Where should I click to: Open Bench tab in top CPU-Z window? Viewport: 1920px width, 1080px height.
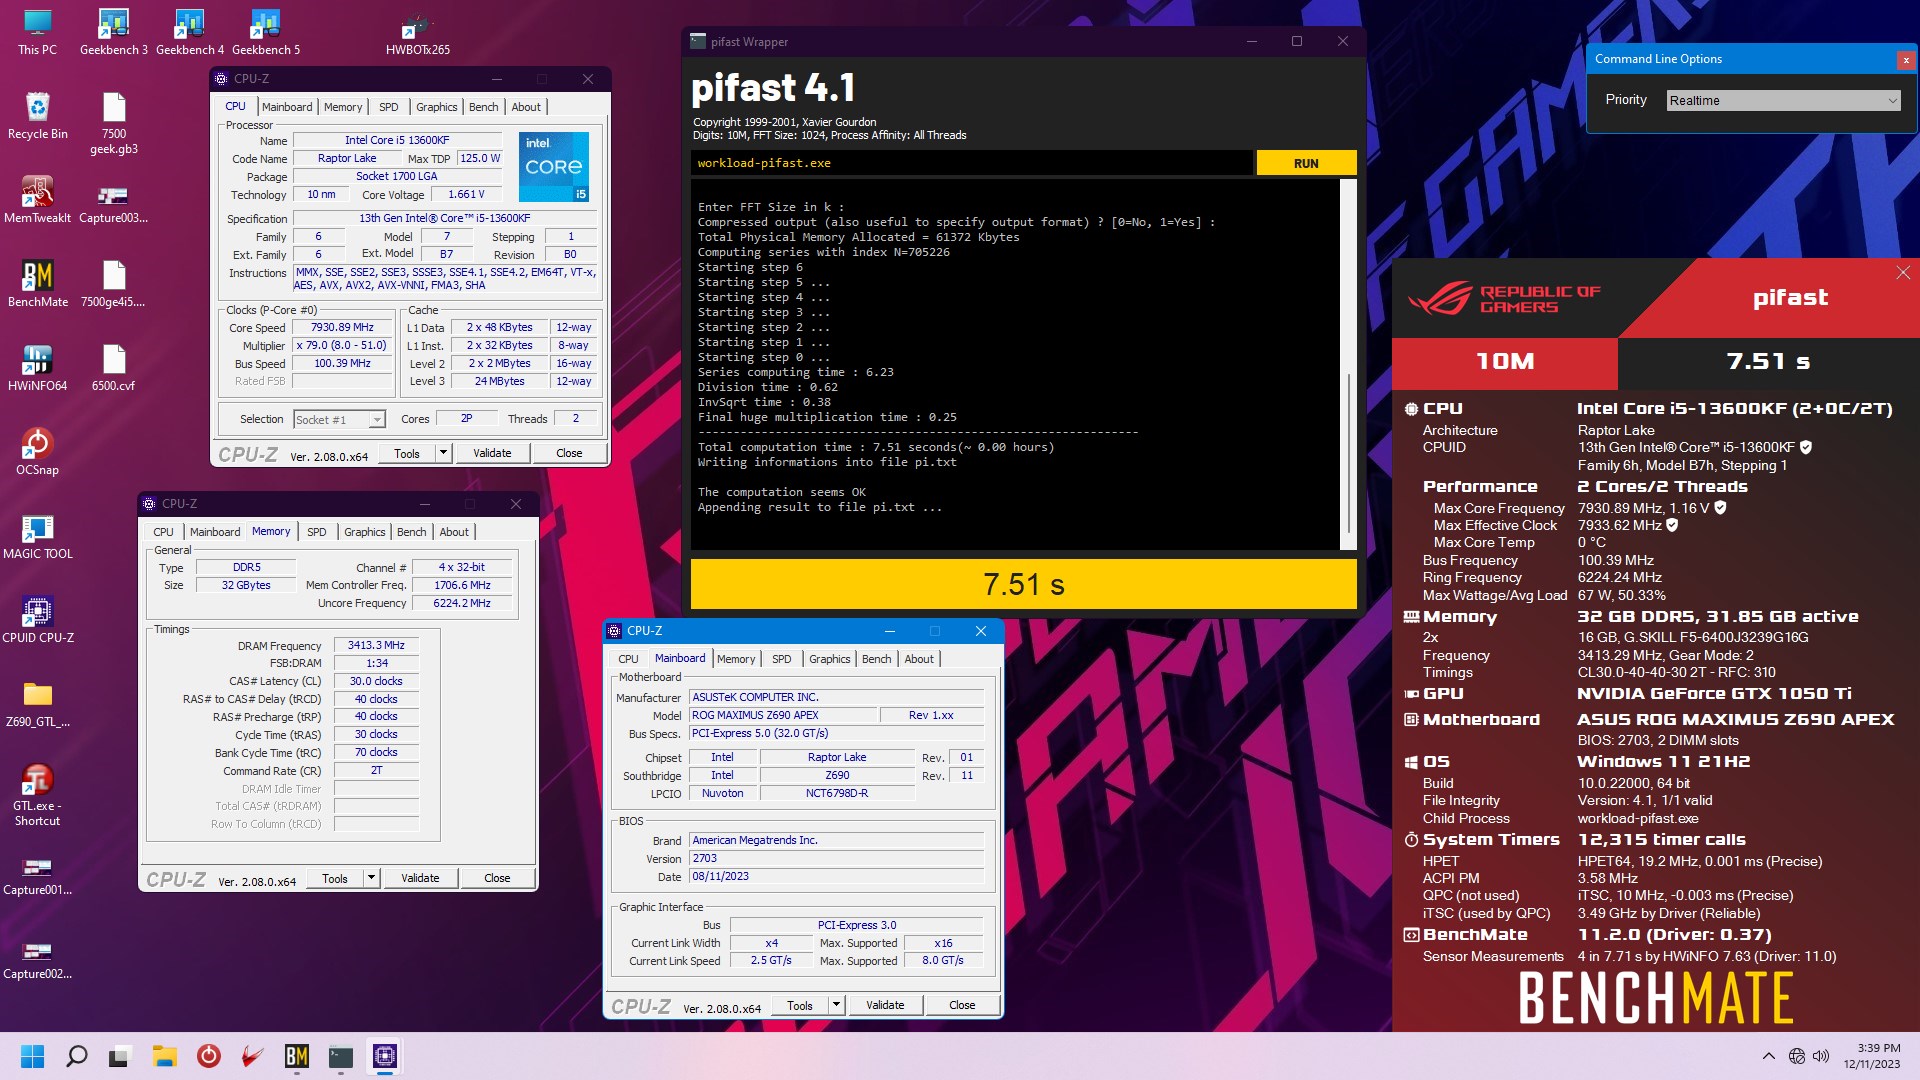[x=483, y=107]
